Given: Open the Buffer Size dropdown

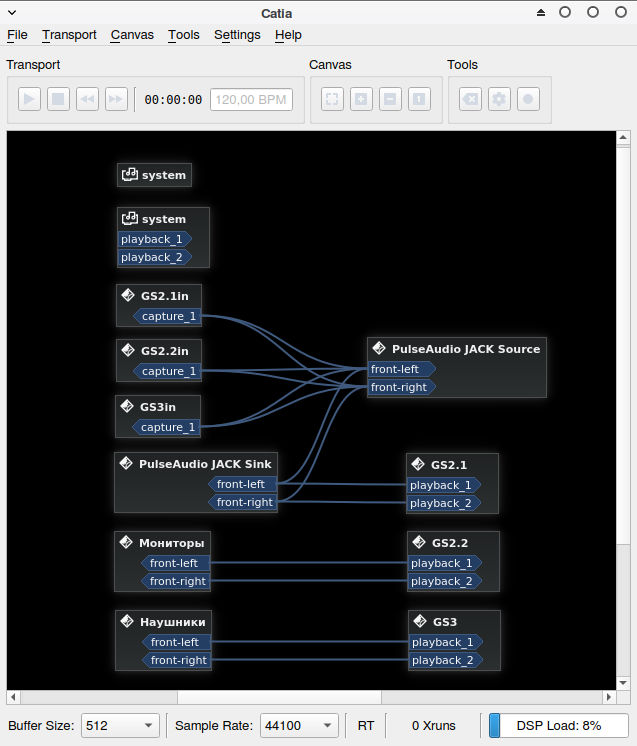Looking at the screenshot, I should (120, 726).
